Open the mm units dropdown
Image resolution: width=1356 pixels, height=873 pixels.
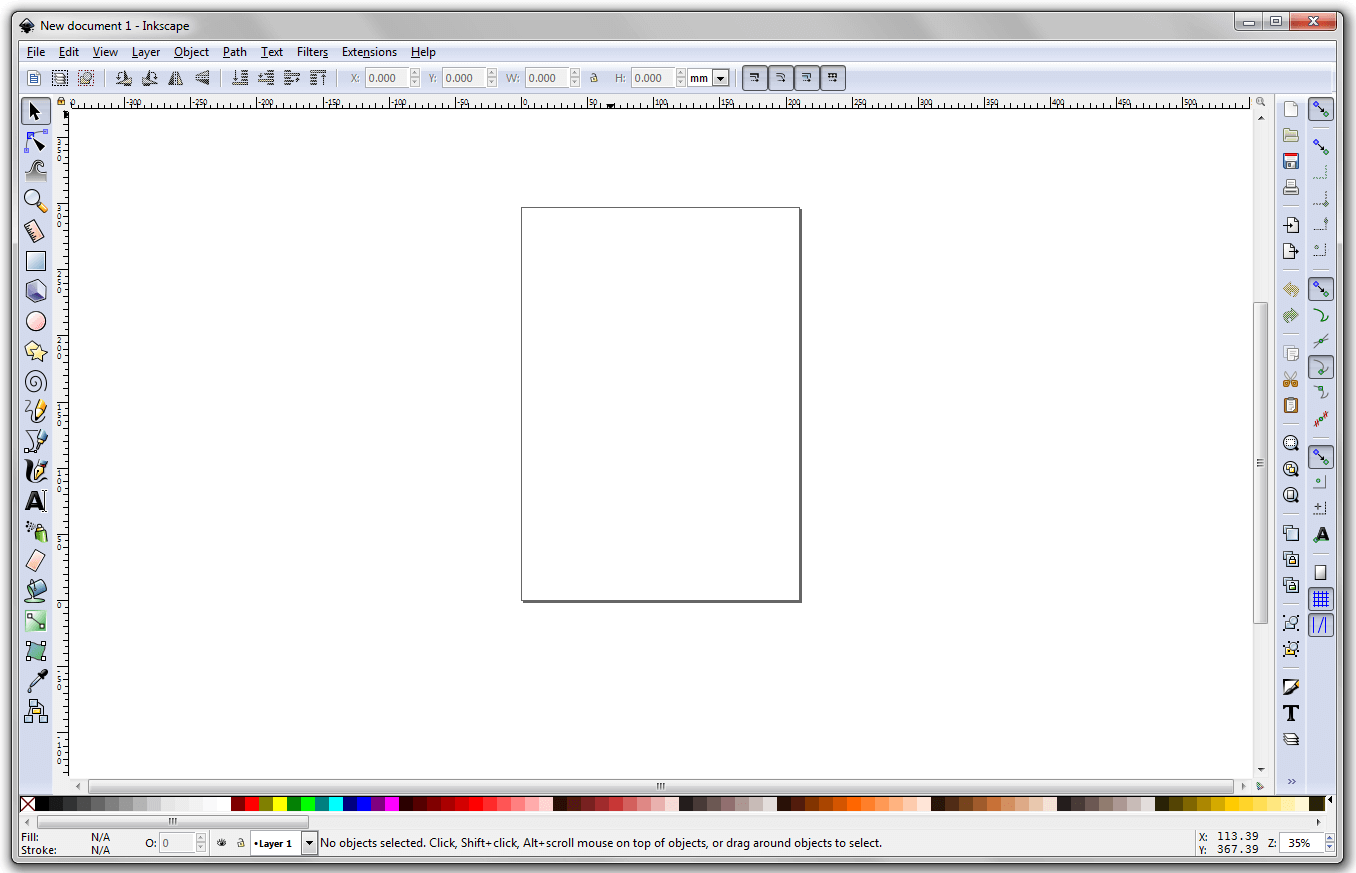[x=720, y=78]
